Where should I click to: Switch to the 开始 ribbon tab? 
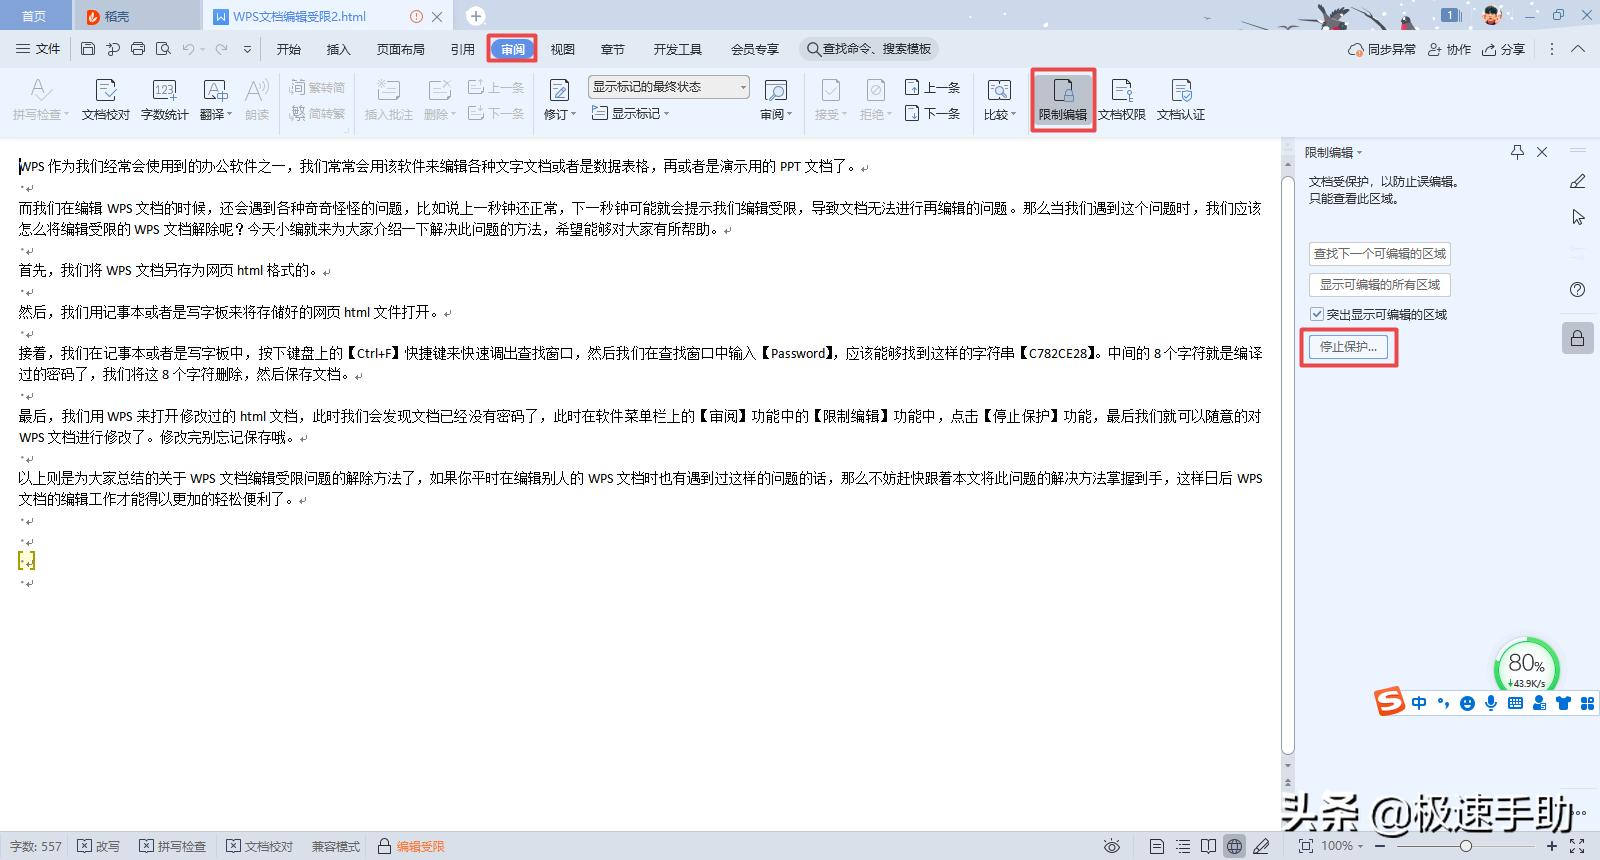[289, 49]
